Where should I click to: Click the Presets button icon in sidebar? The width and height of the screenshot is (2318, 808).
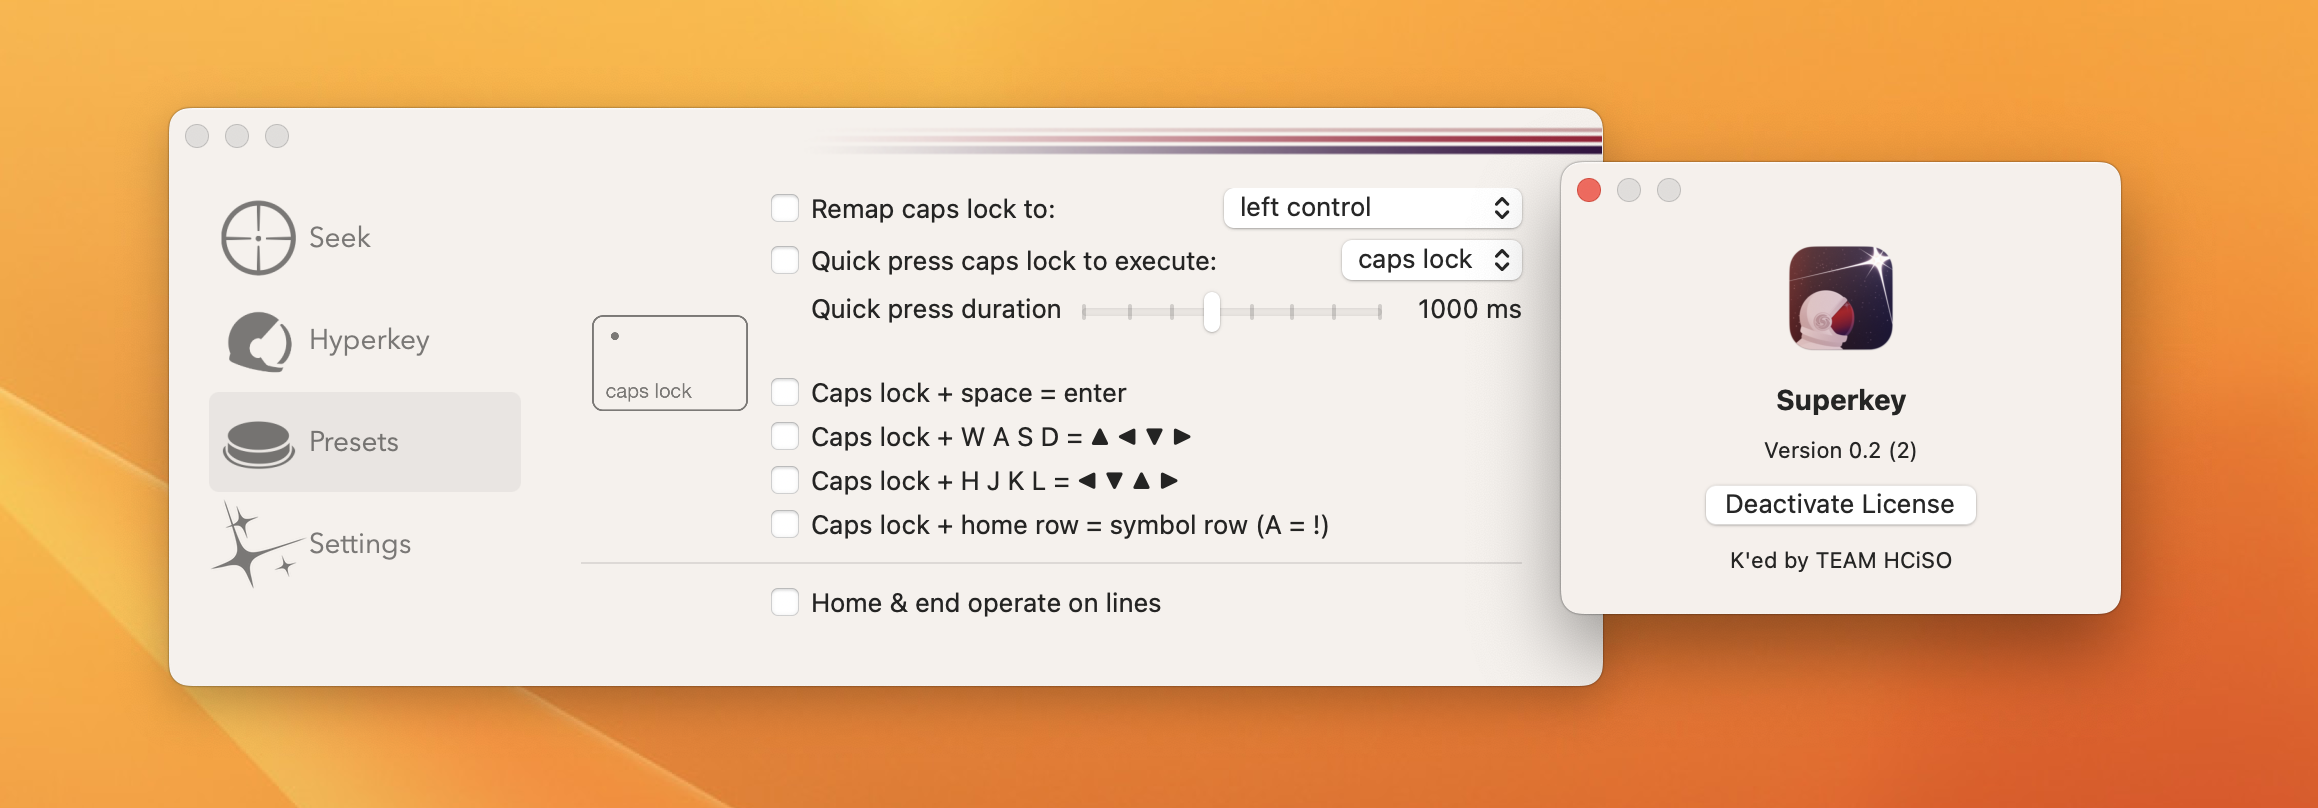click(259, 443)
